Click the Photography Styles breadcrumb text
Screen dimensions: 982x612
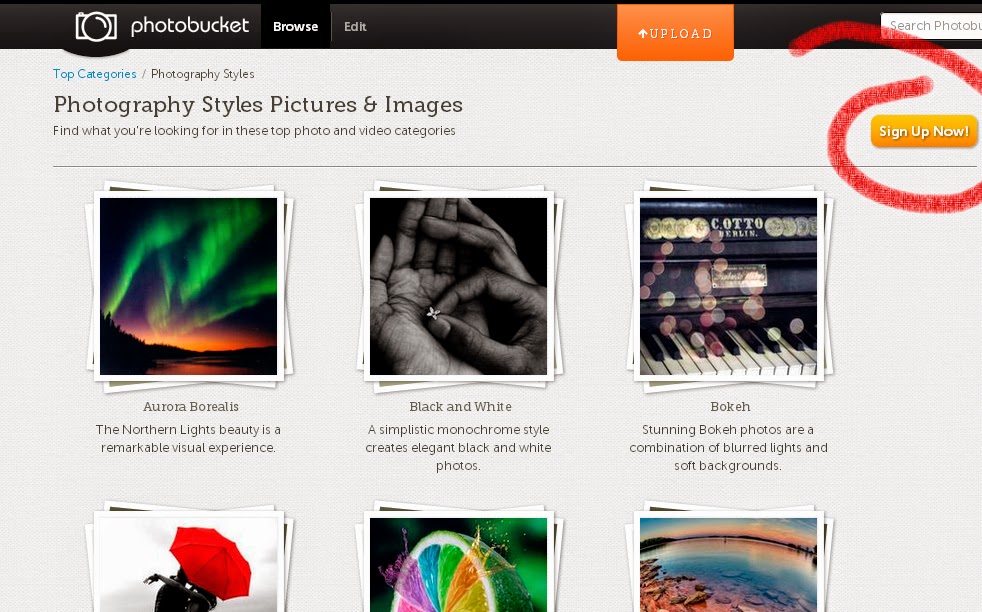[x=202, y=74]
